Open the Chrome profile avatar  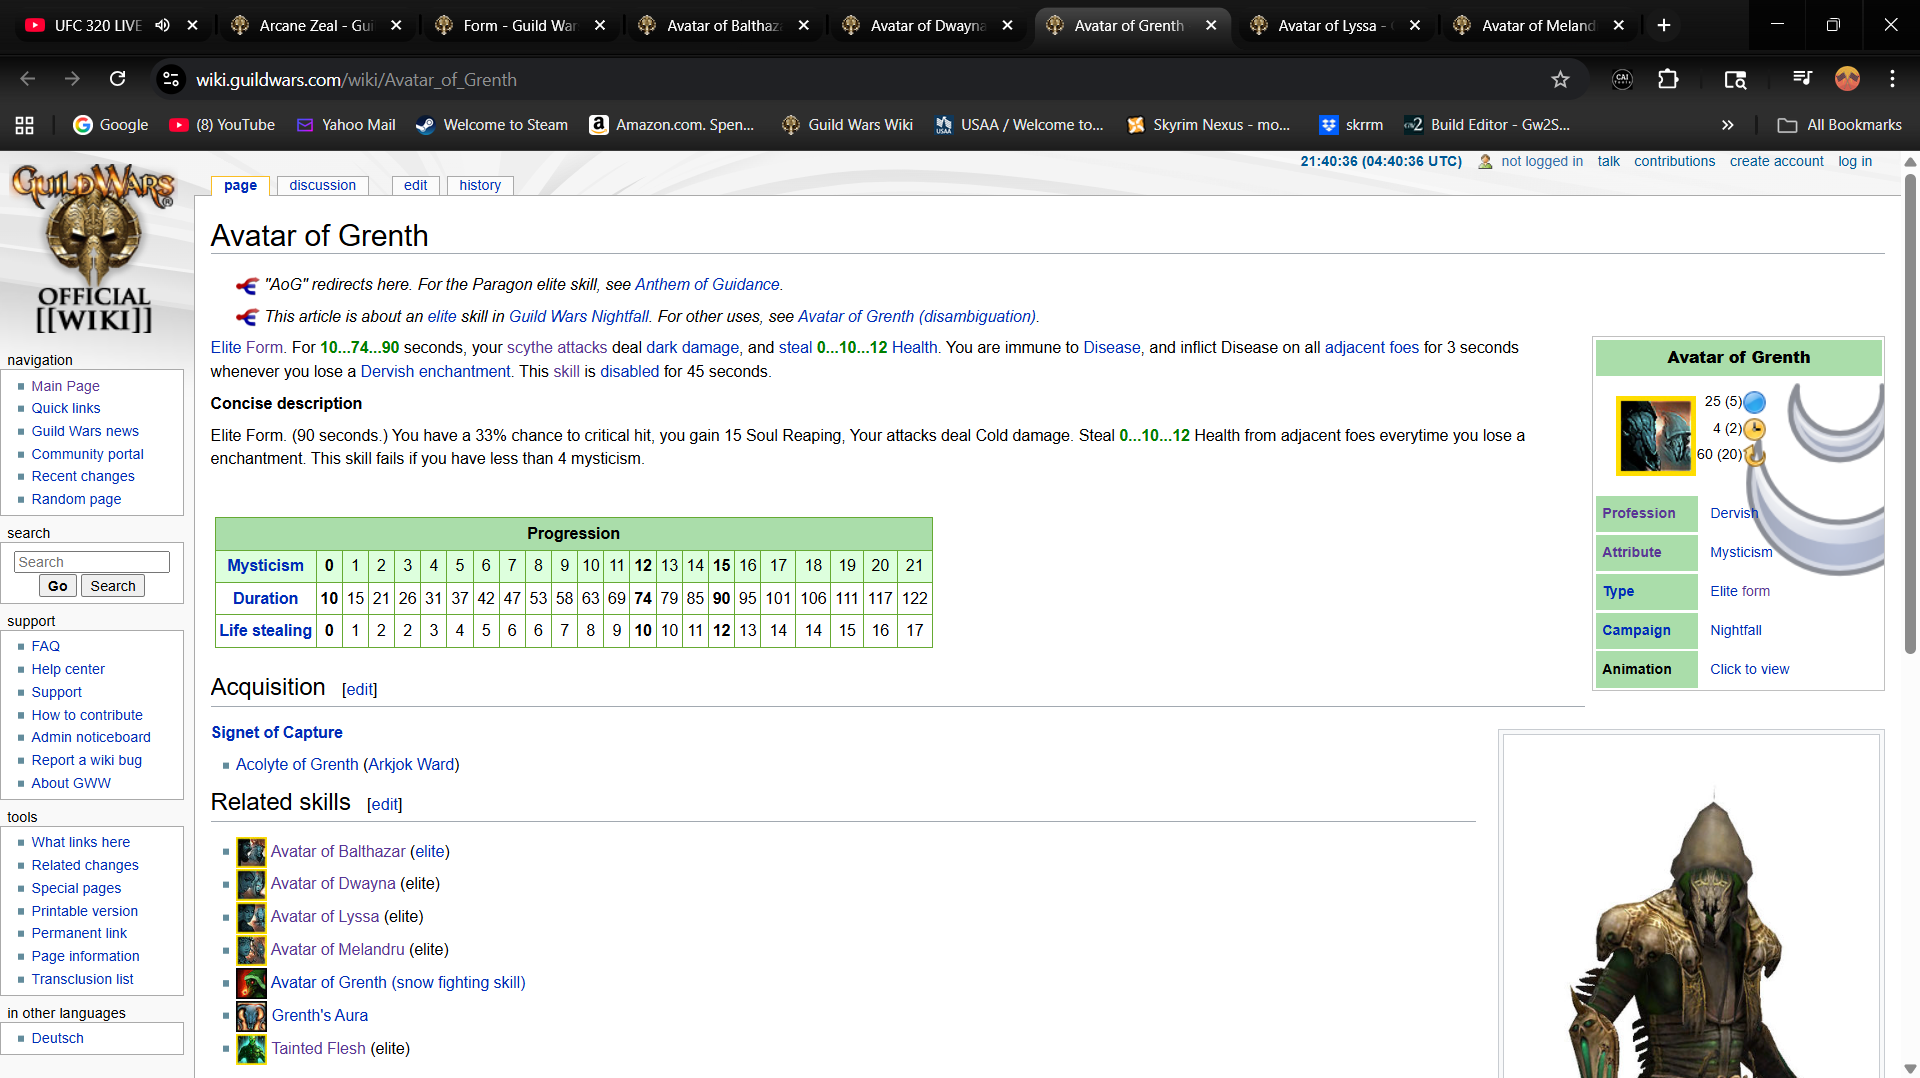(1847, 79)
